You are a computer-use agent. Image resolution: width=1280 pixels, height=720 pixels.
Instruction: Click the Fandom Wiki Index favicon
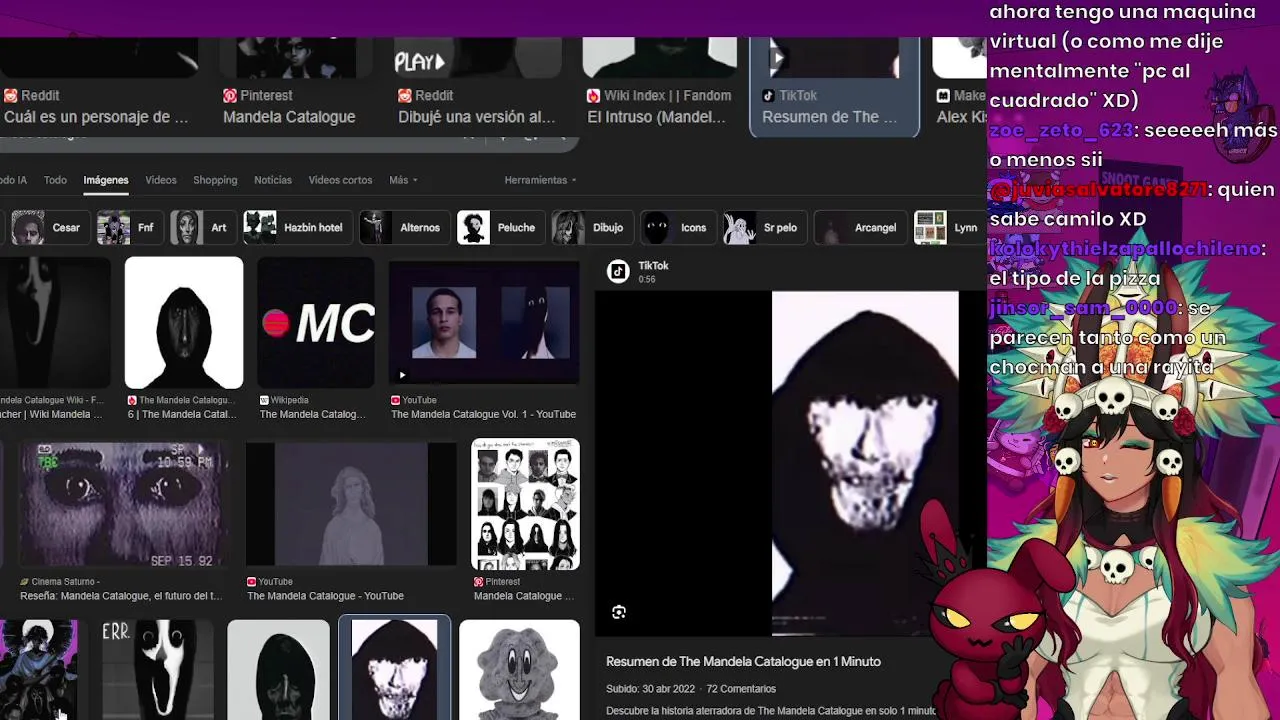click(x=594, y=96)
